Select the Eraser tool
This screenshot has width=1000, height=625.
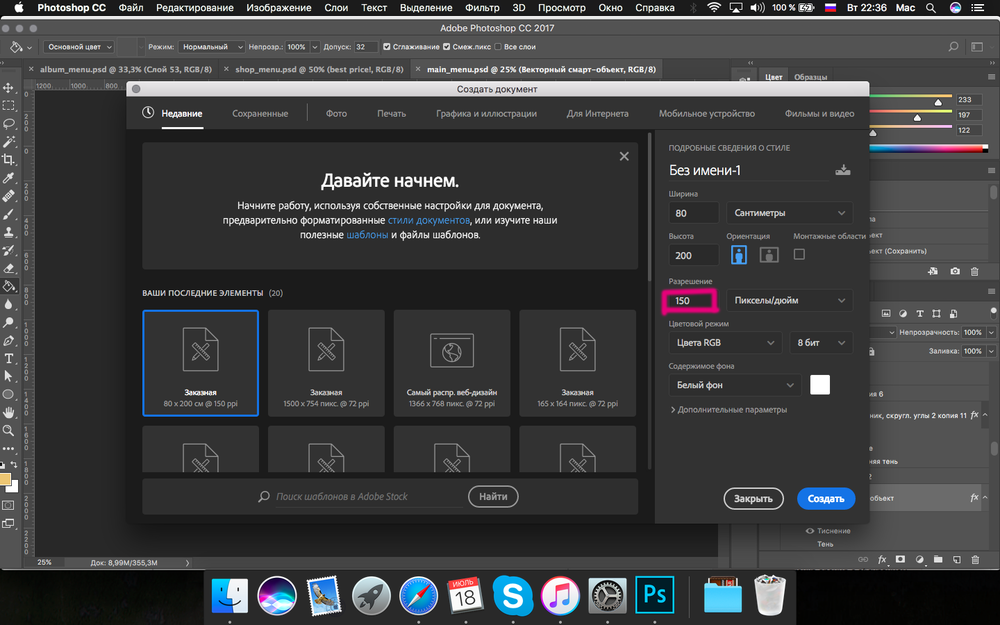pos(9,268)
